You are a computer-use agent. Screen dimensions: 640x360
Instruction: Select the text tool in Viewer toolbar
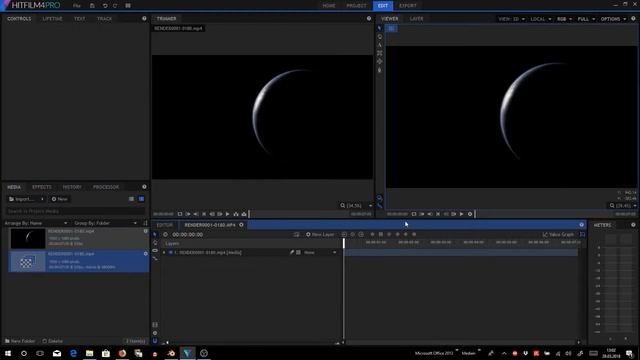380,45
